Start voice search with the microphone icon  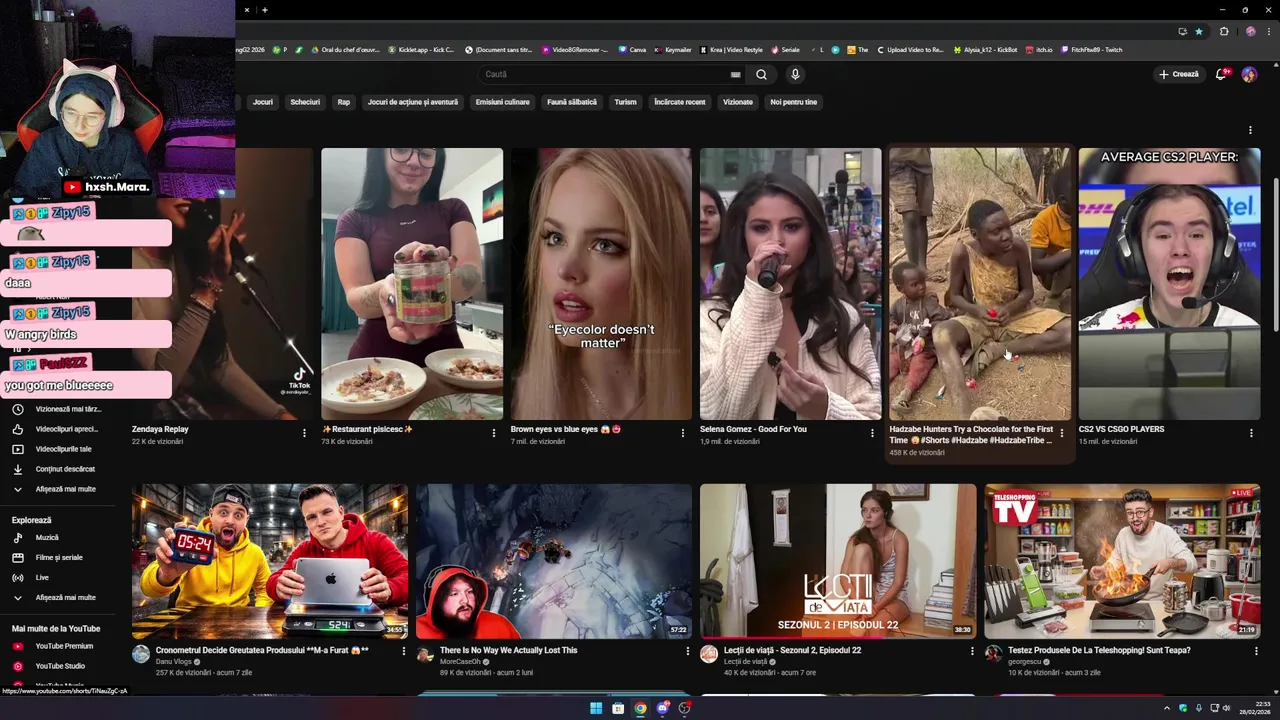pos(795,74)
